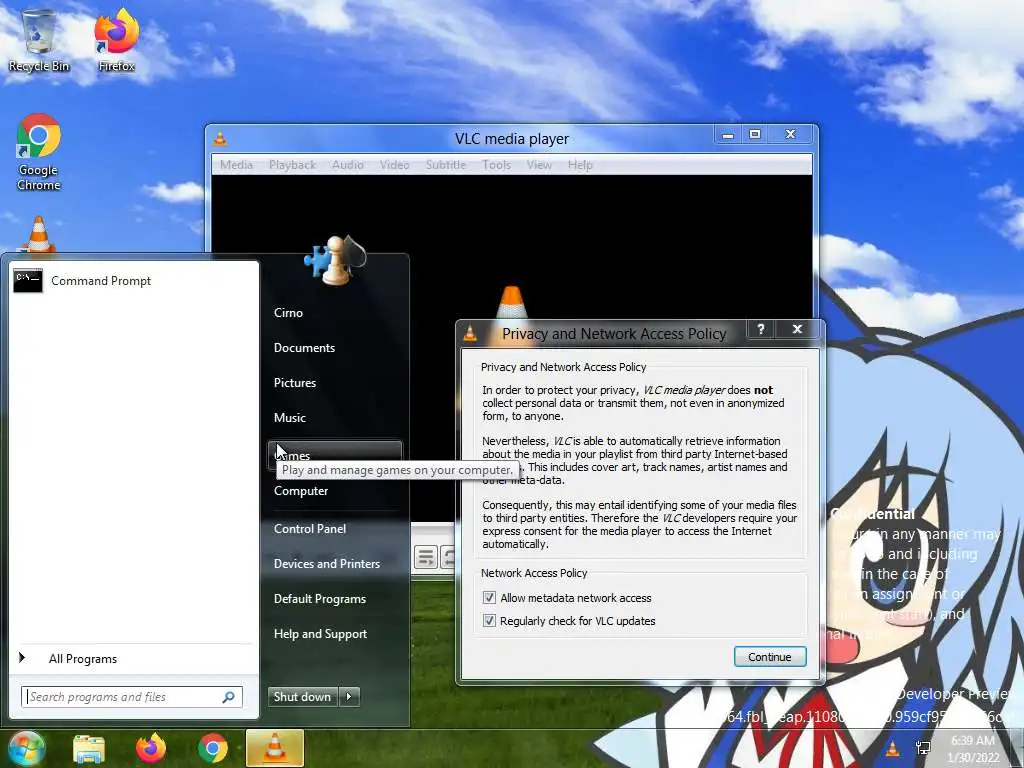The width and height of the screenshot is (1024, 768).
Task: Open the Playback menu in VLC
Action: pyautogui.click(x=292, y=165)
